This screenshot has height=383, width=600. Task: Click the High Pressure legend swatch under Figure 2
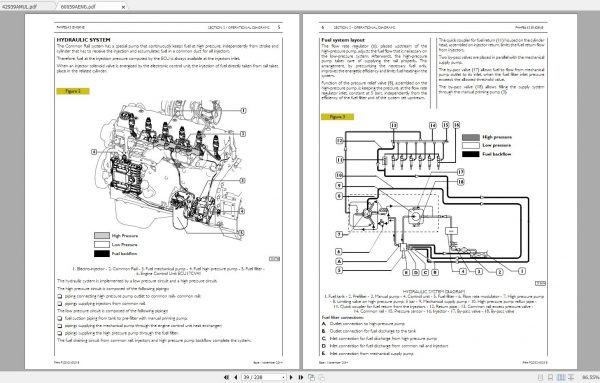tap(102, 236)
